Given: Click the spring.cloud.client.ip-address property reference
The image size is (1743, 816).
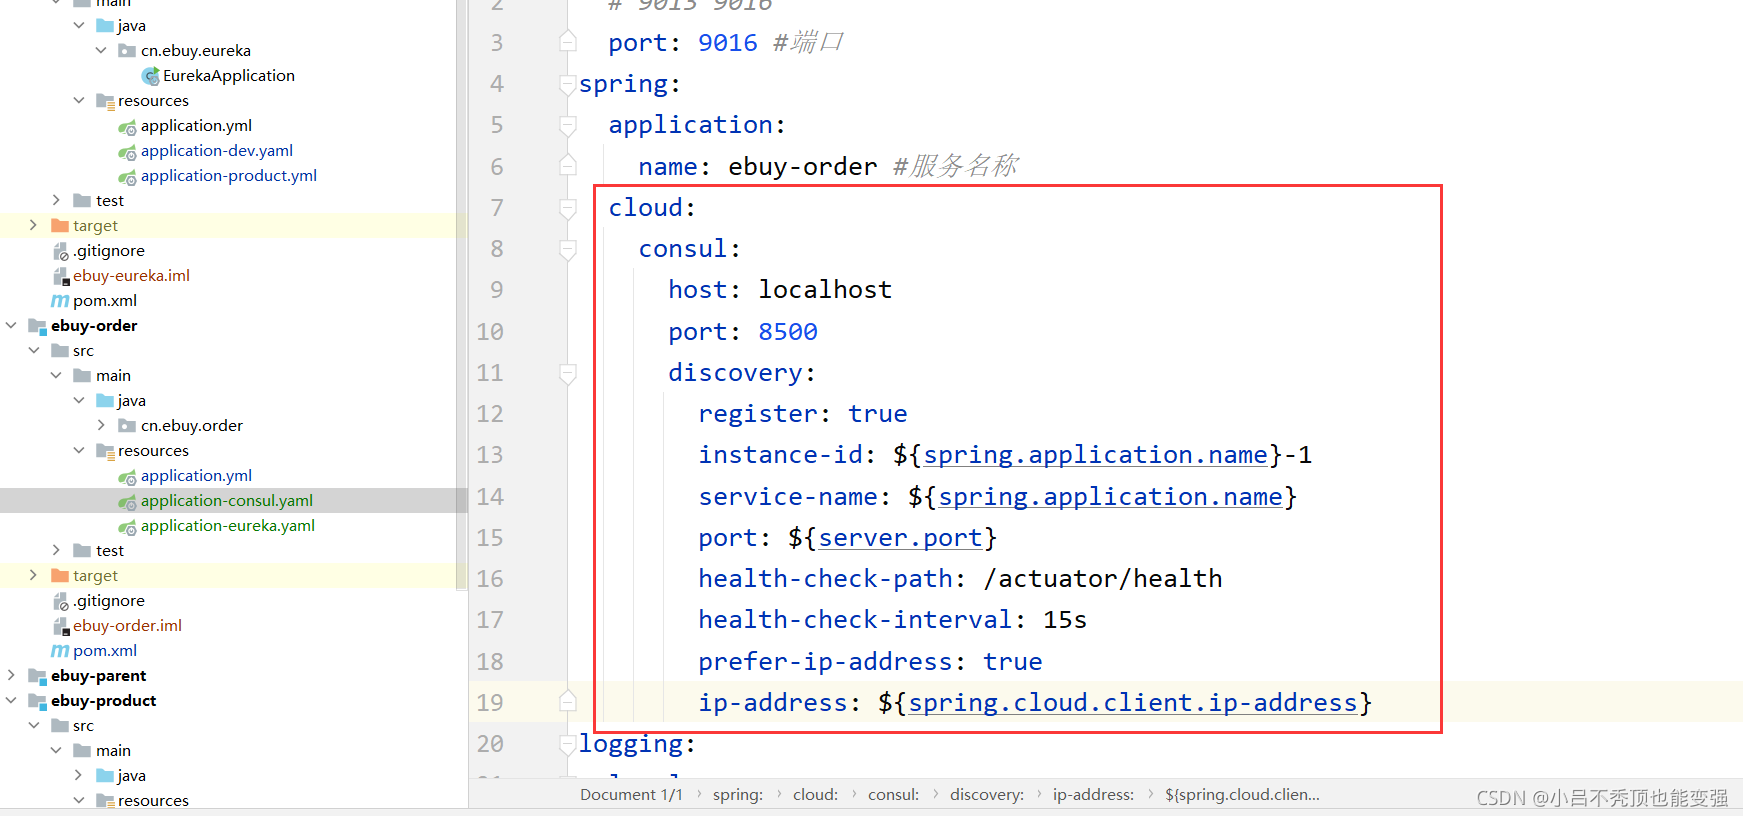Looking at the screenshot, I should click(1133, 703).
